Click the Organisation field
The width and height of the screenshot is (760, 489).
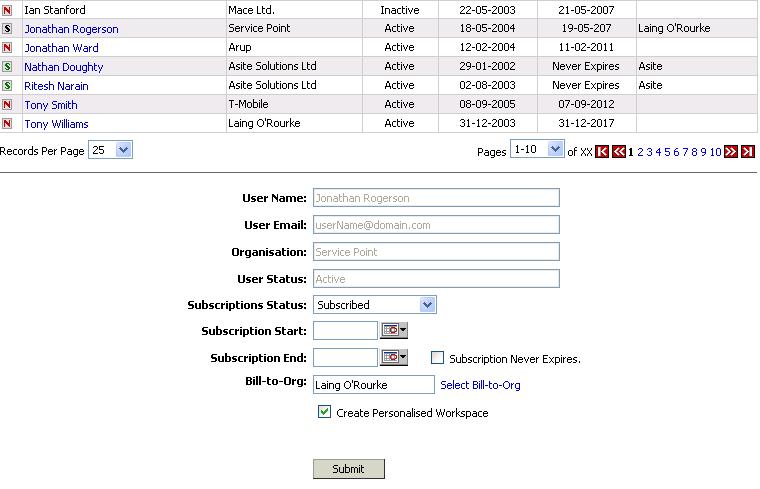pos(436,252)
